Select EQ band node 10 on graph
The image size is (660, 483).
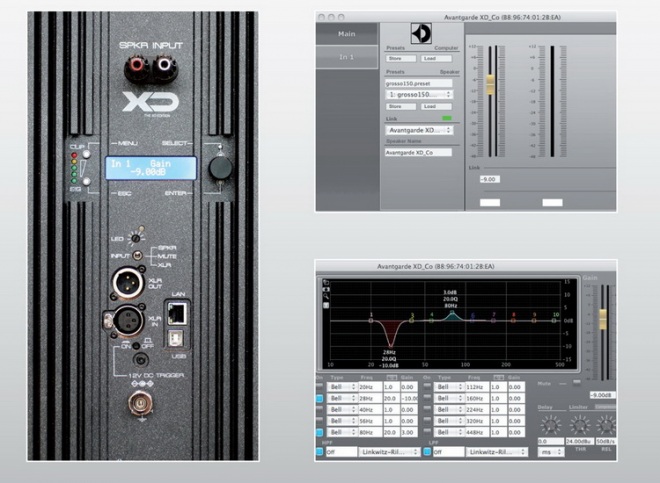555,320
